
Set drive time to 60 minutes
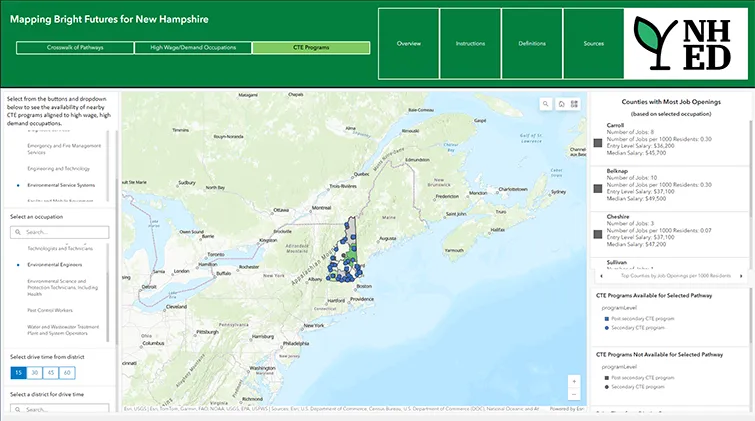(67, 373)
